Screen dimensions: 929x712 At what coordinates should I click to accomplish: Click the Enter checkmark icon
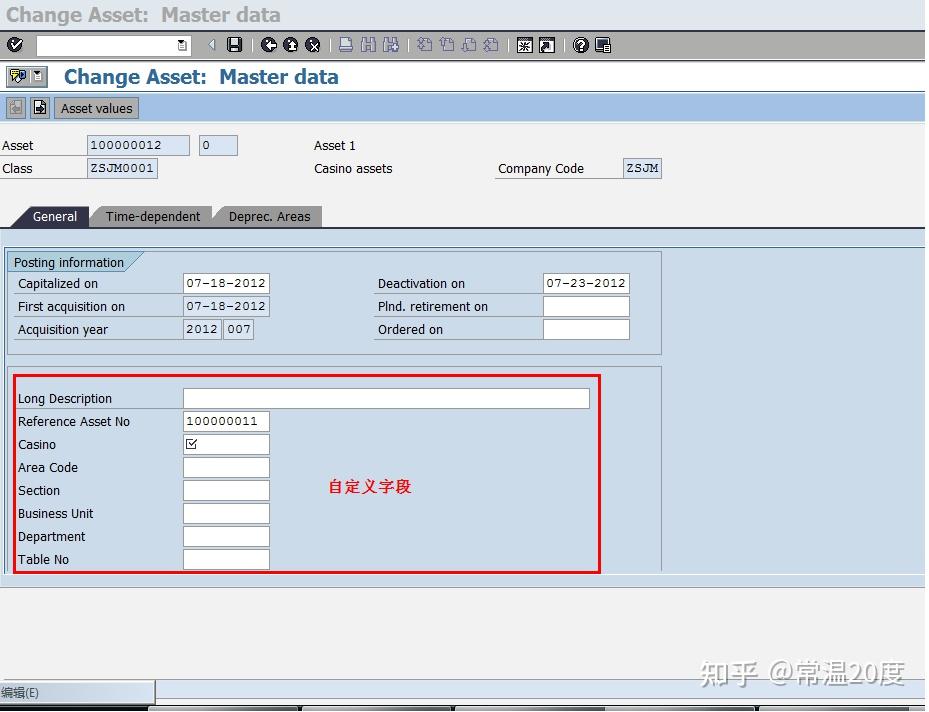click(14, 45)
